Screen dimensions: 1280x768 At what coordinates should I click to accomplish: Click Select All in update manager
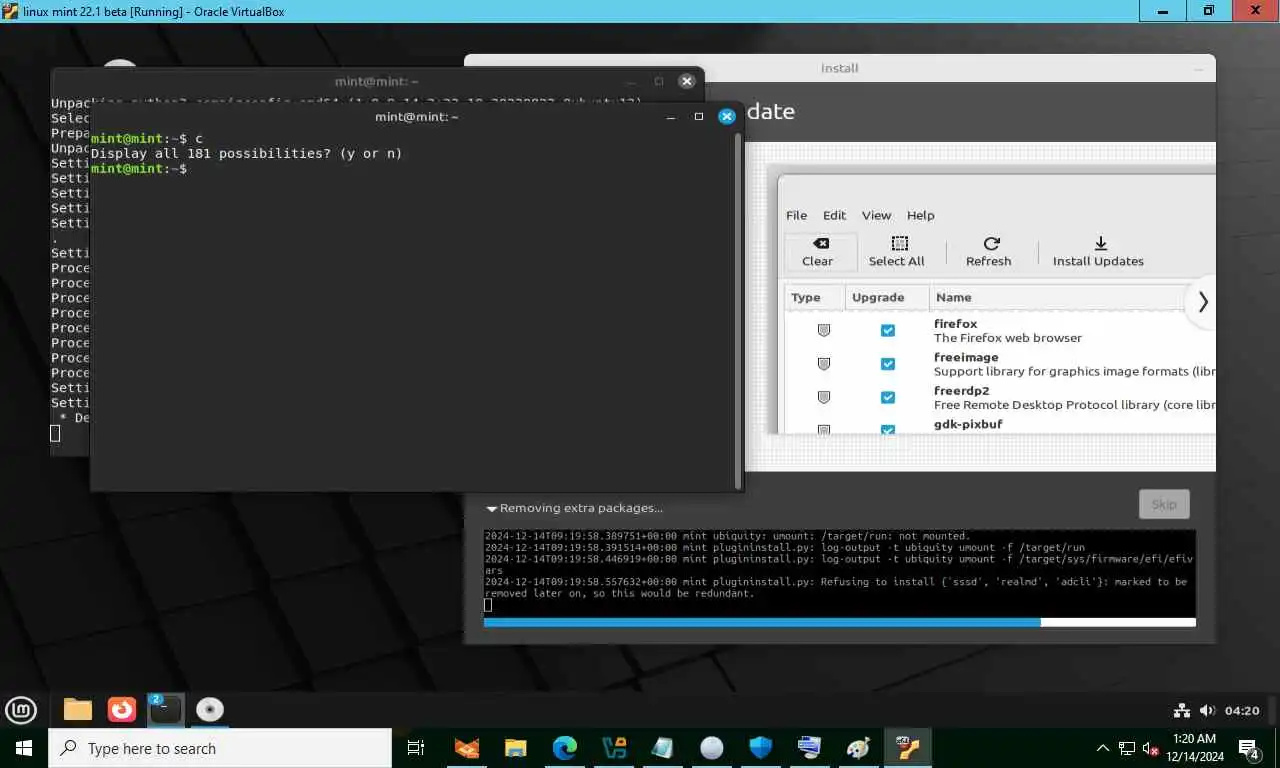896,252
